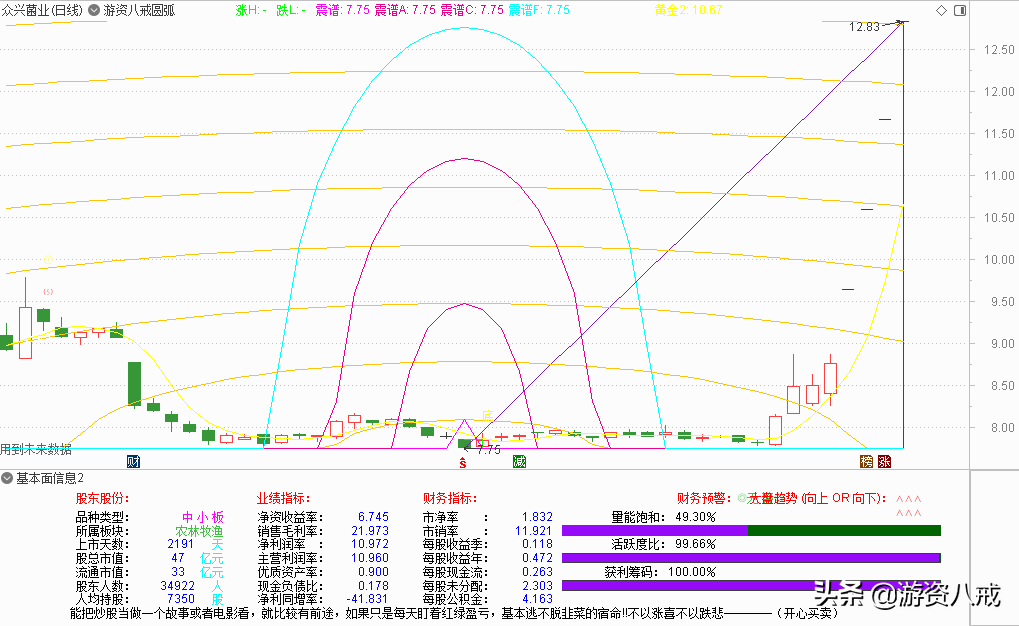Image resolution: width=1019 pixels, height=626 pixels.
Task: Click the 震谱F: 7.75 cyan value
Action: pyautogui.click(x=539, y=10)
